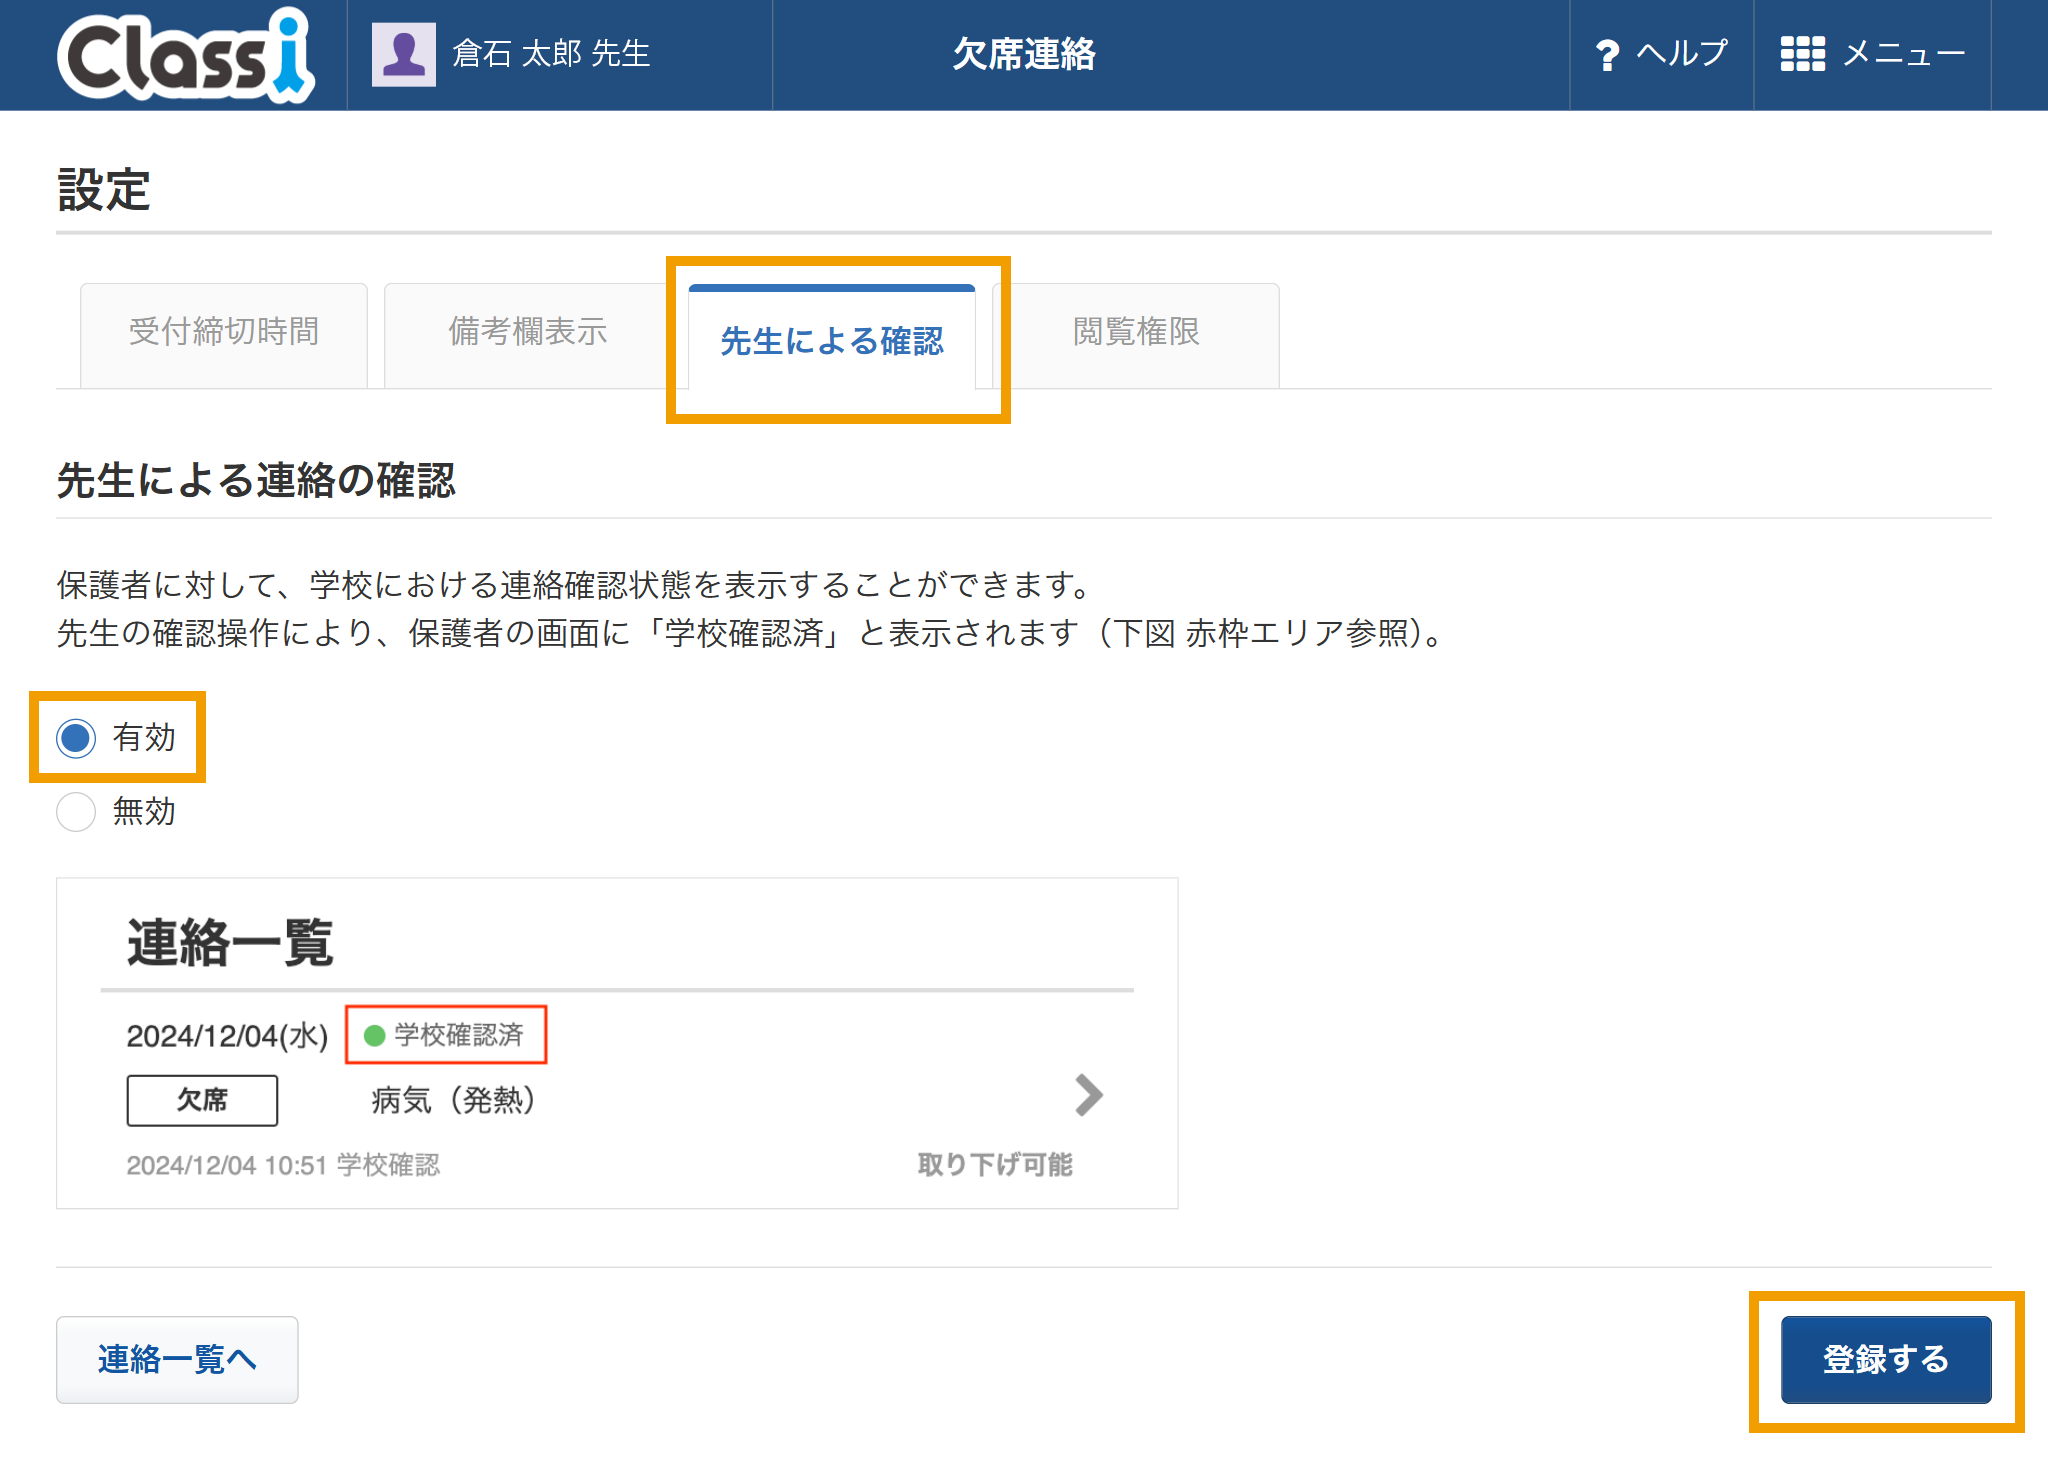Click the user avatar icon for 倉石 太郎
The image size is (2048, 1466).
[404, 54]
